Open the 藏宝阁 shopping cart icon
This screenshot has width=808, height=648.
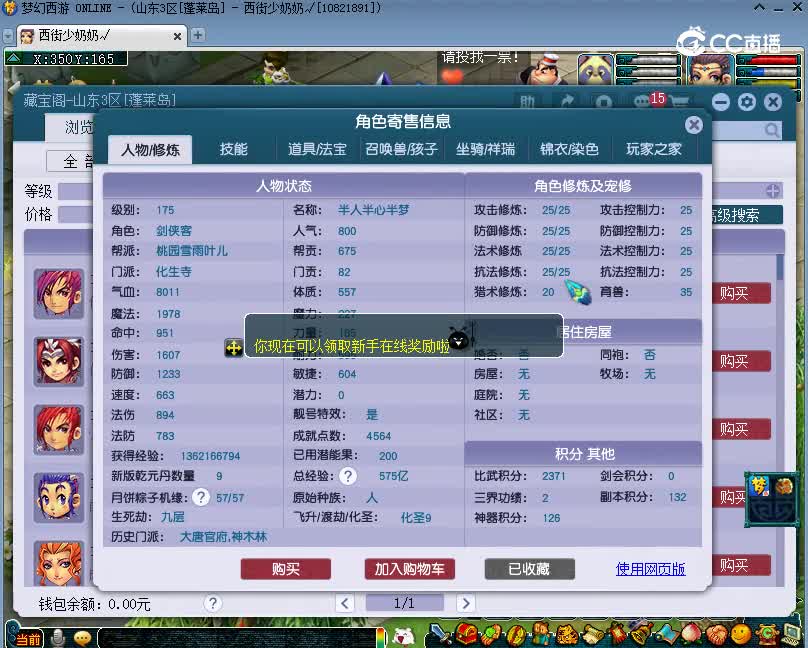tap(680, 101)
